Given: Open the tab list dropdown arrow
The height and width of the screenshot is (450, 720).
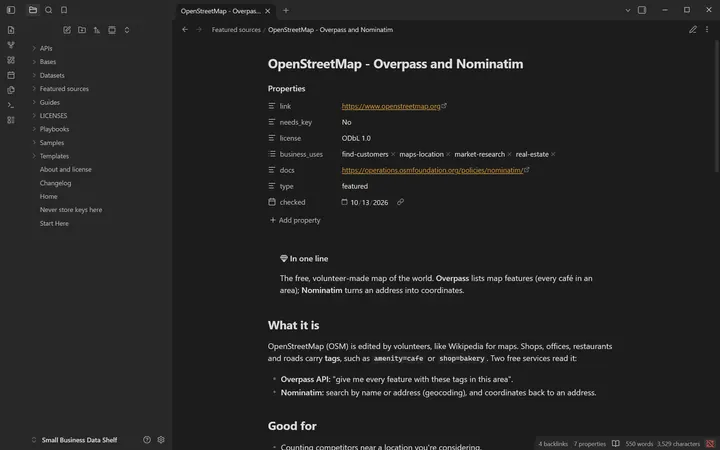Looking at the screenshot, I should (x=628, y=10).
